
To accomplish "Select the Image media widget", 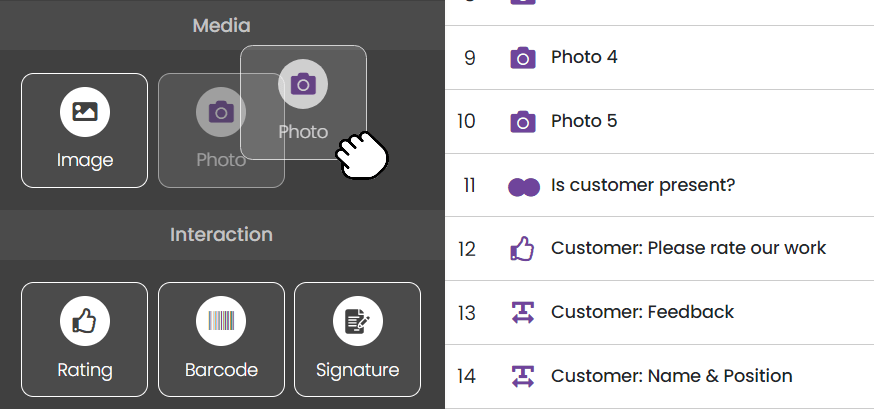I will 85,130.
